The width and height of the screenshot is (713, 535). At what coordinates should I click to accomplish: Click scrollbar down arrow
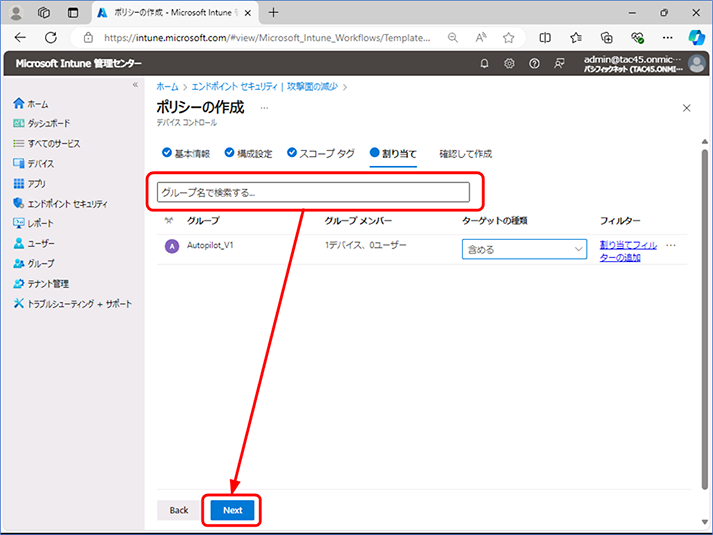coord(704,522)
